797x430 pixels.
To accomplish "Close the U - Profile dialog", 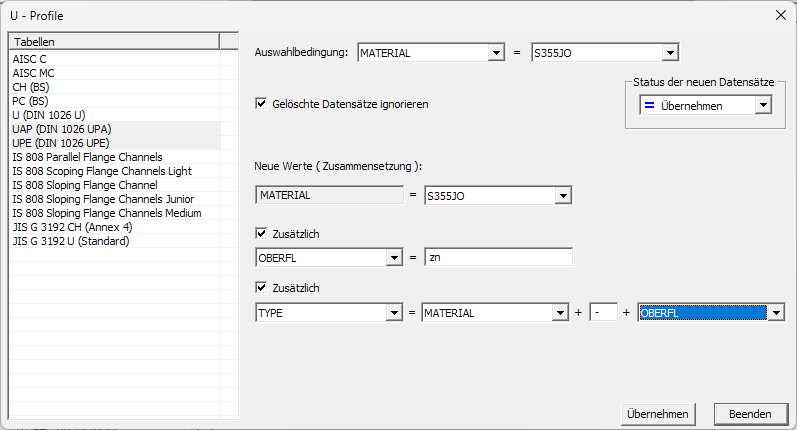I will click(x=781, y=14).
